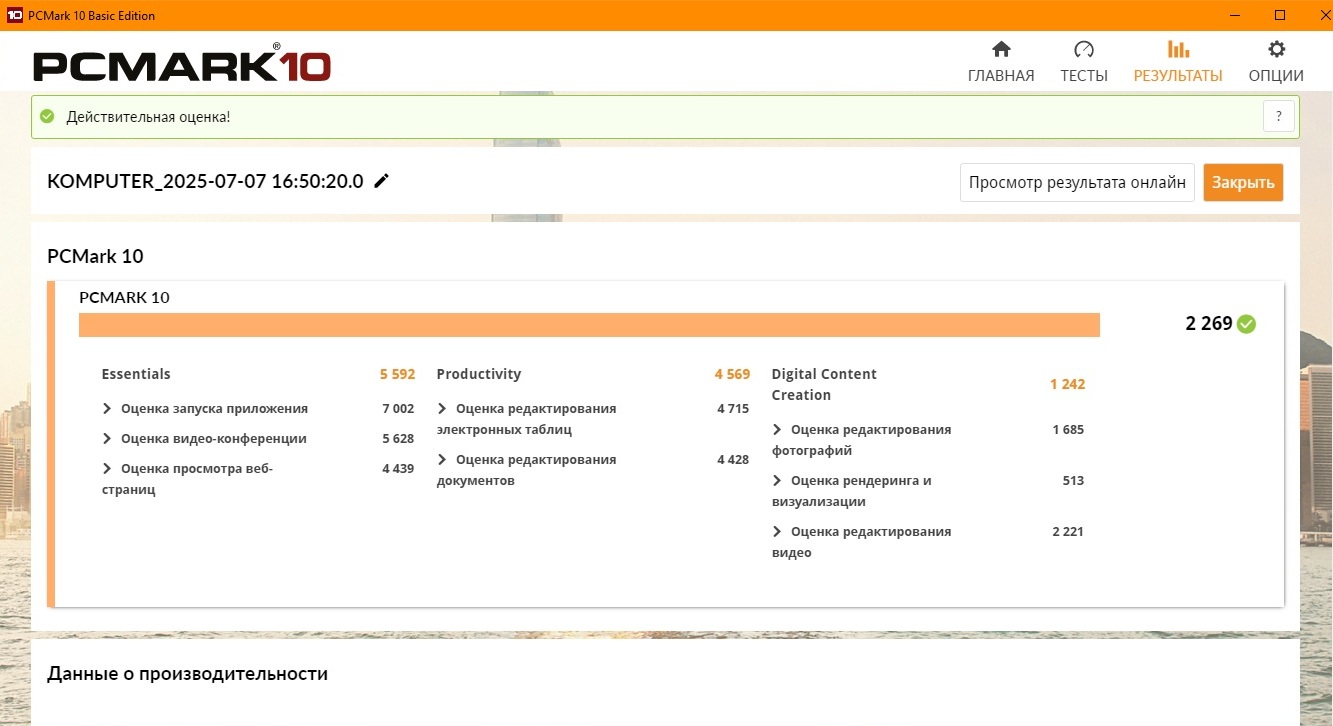Click the video conferencing score 5 628

point(398,439)
